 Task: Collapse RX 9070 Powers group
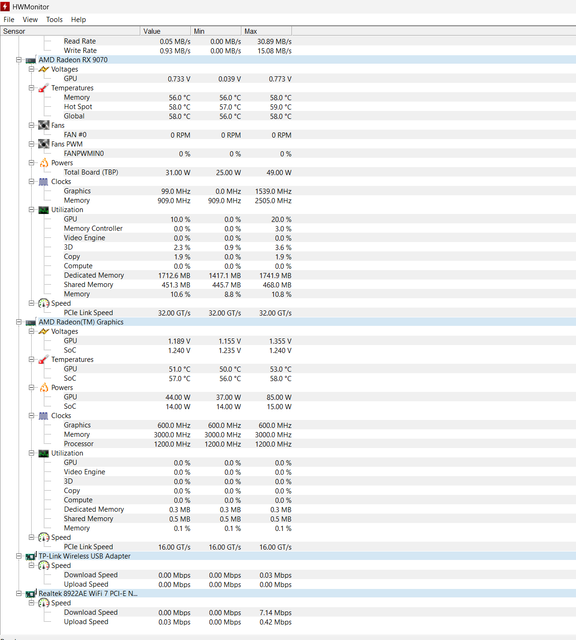click(x=31, y=163)
